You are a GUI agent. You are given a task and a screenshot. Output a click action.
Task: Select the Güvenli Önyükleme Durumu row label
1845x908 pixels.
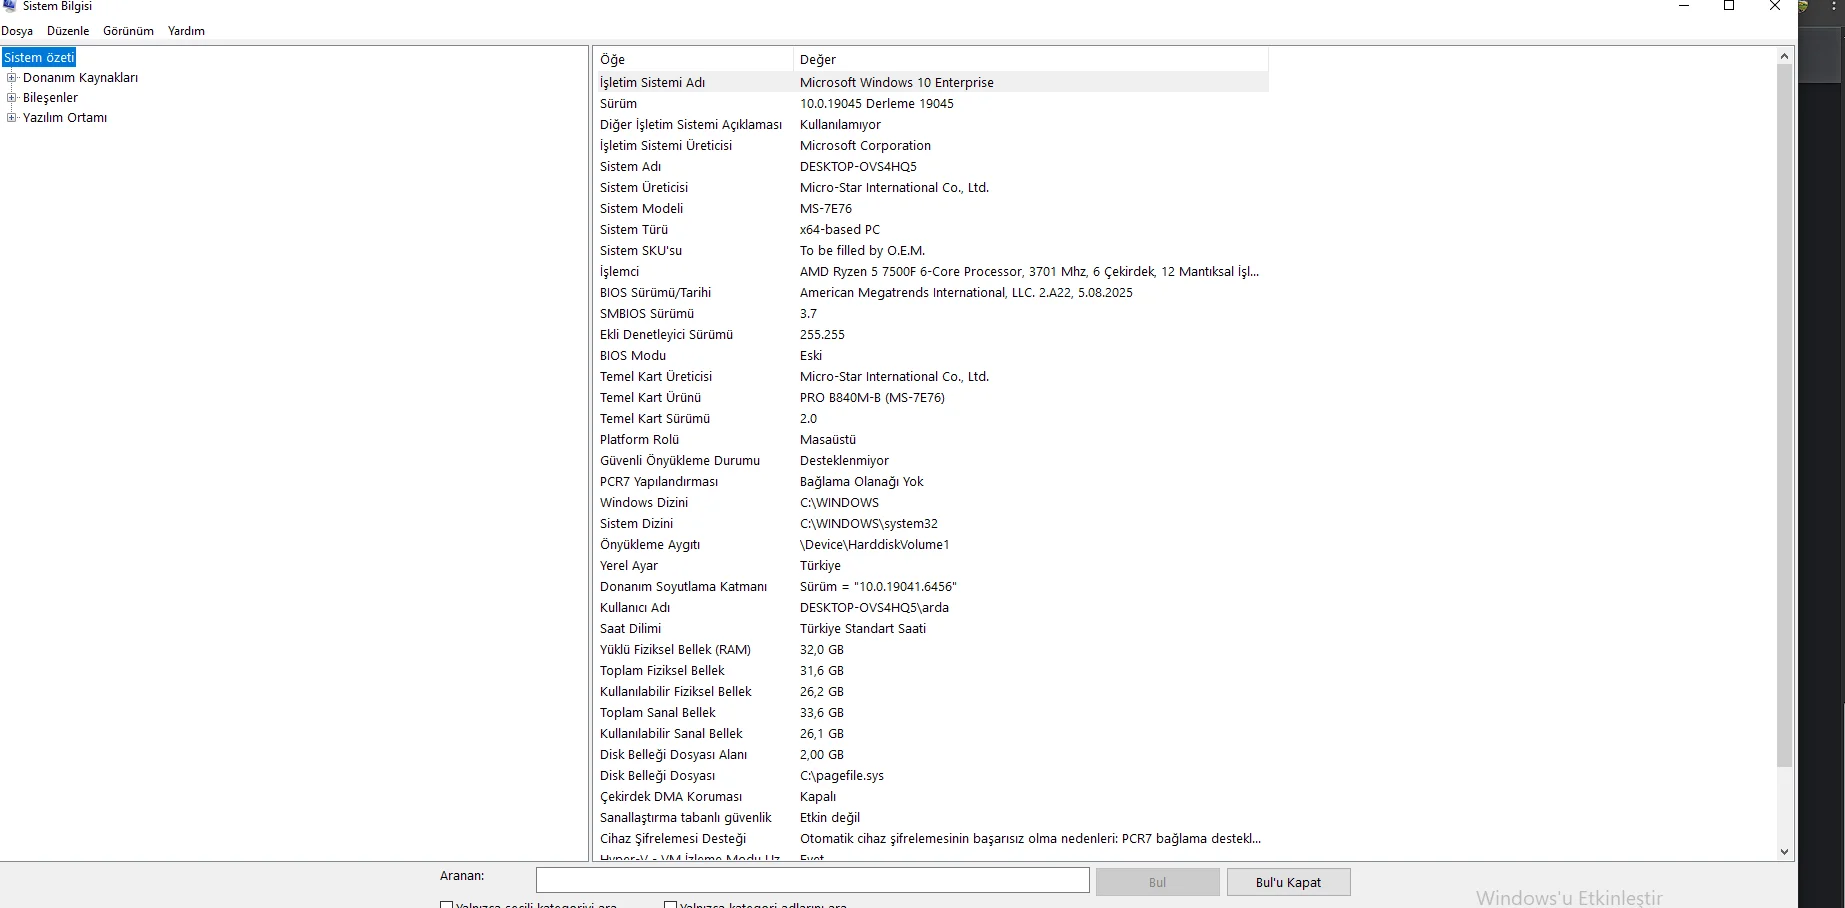click(x=680, y=460)
